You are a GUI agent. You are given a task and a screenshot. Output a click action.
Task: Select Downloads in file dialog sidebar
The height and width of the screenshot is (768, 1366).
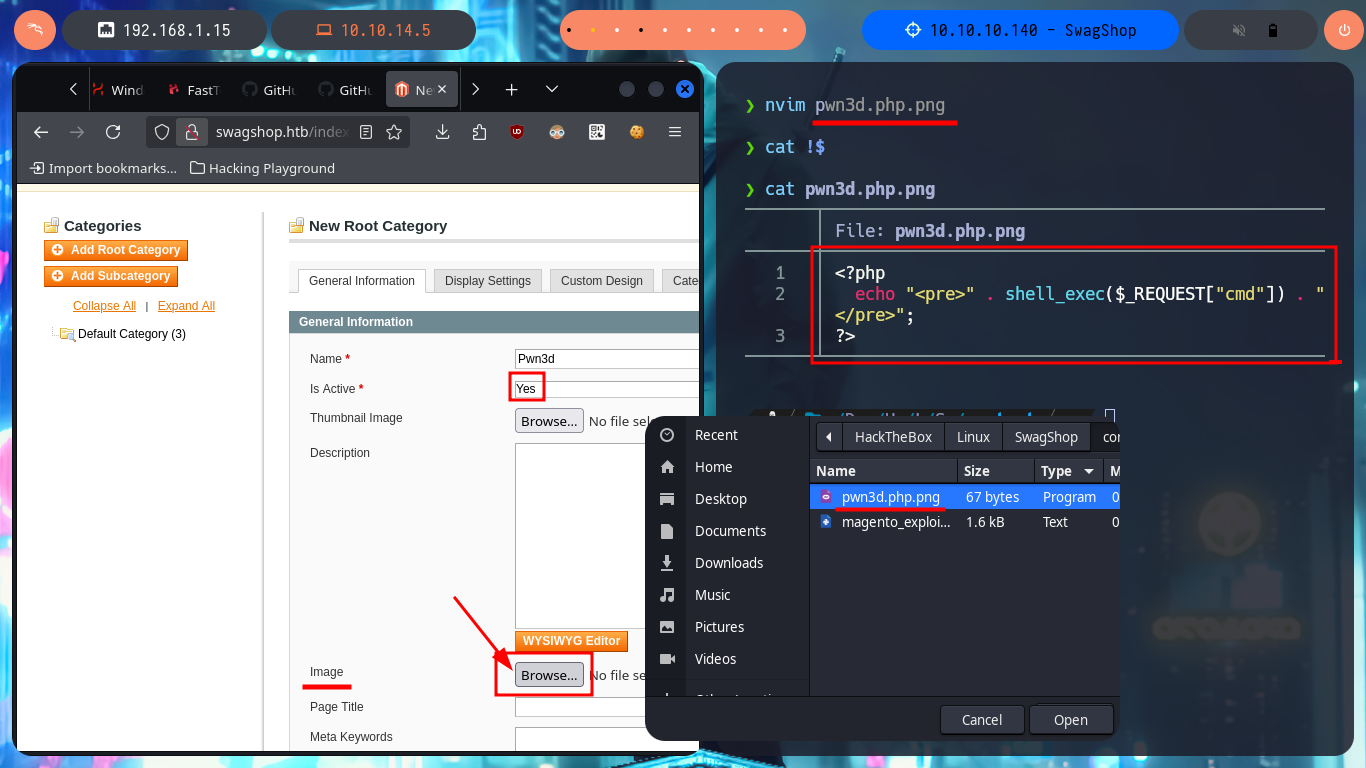(725, 563)
